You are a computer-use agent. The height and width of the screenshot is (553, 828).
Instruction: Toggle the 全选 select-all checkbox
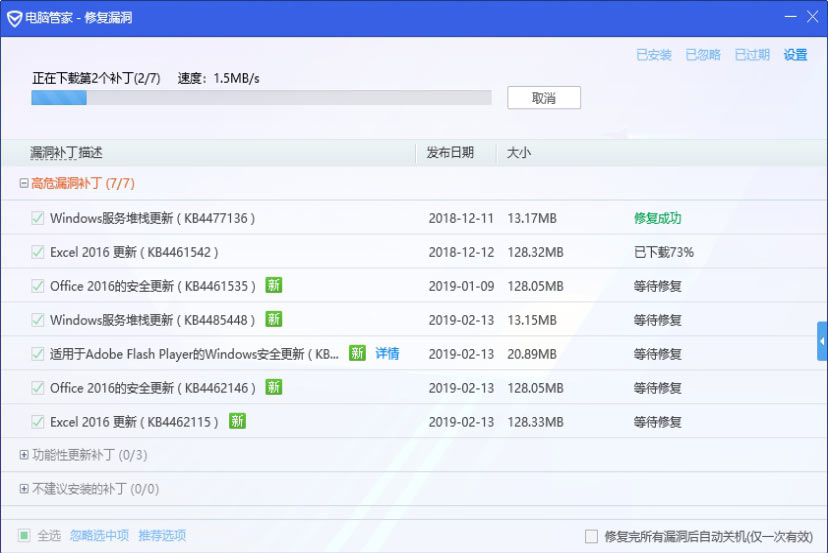point(24,535)
